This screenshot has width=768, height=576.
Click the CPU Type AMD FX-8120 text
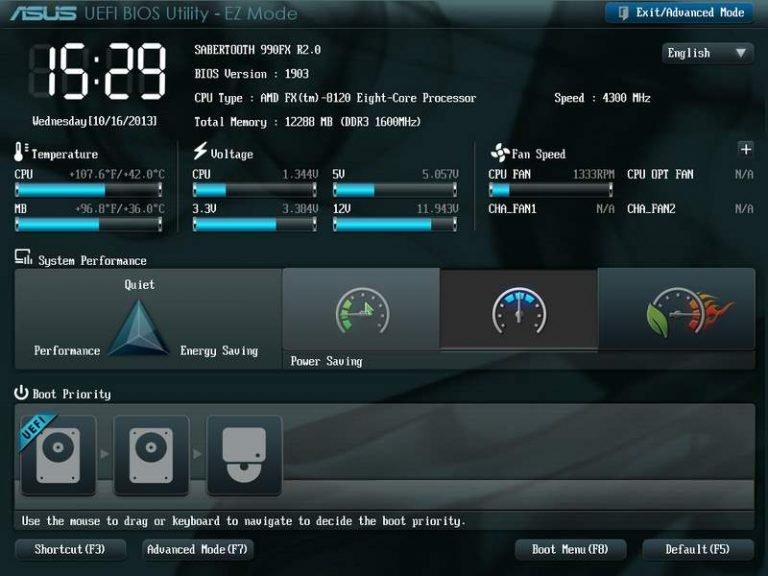coord(335,98)
